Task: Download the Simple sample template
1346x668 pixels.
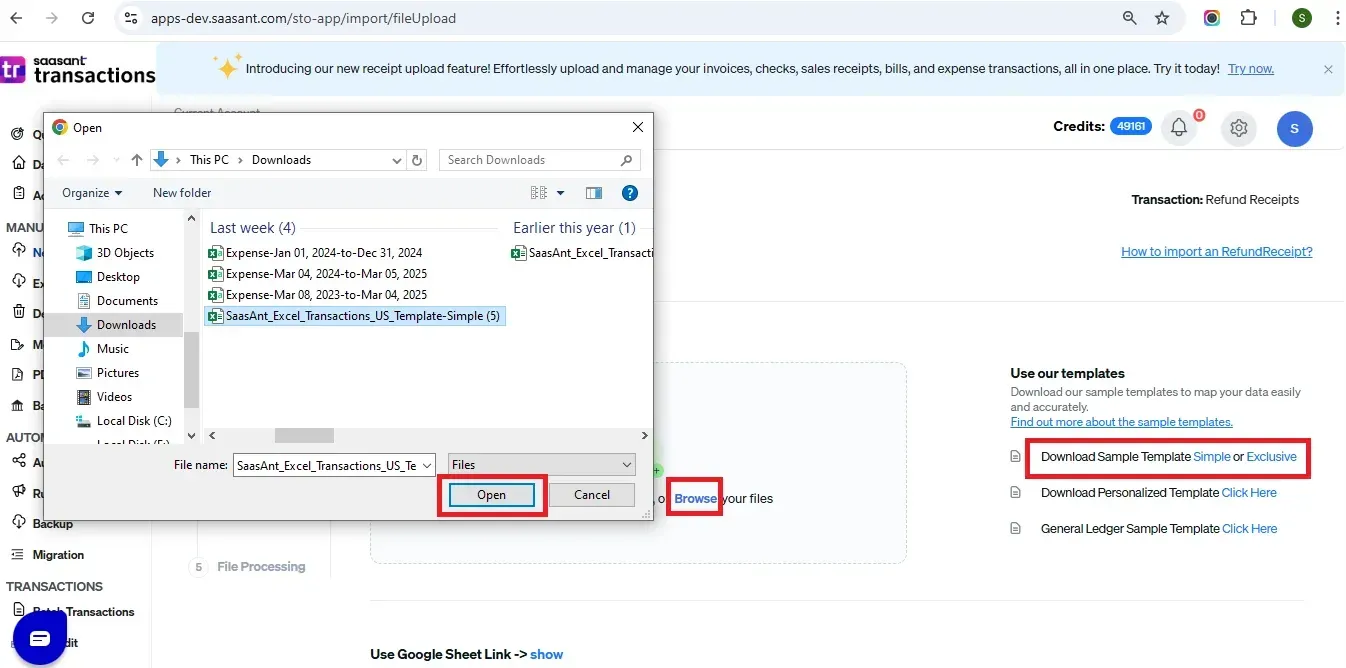Action: (x=1212, y=457)
